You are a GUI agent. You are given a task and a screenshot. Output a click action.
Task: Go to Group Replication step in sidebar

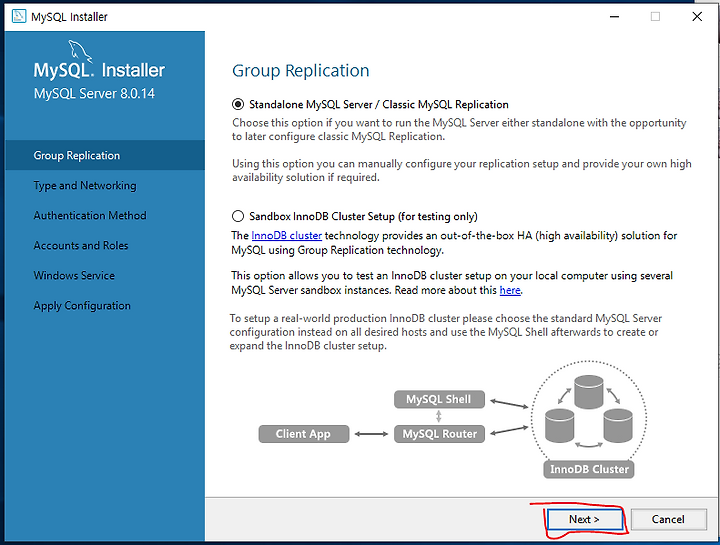pyautogui.click(x=105, y=155)
